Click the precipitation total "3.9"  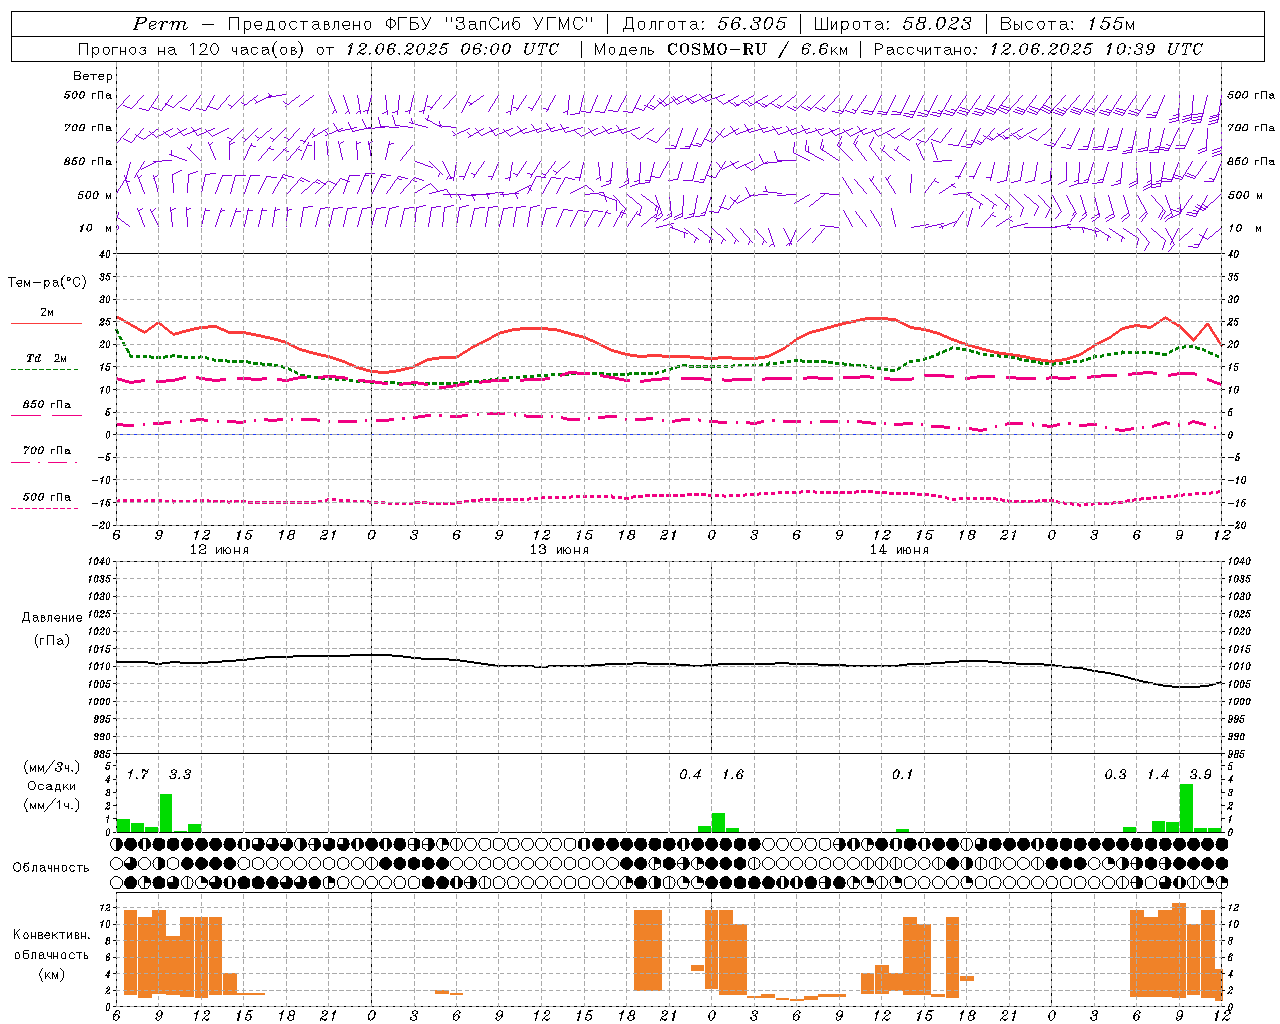(x=1200, y=775)
